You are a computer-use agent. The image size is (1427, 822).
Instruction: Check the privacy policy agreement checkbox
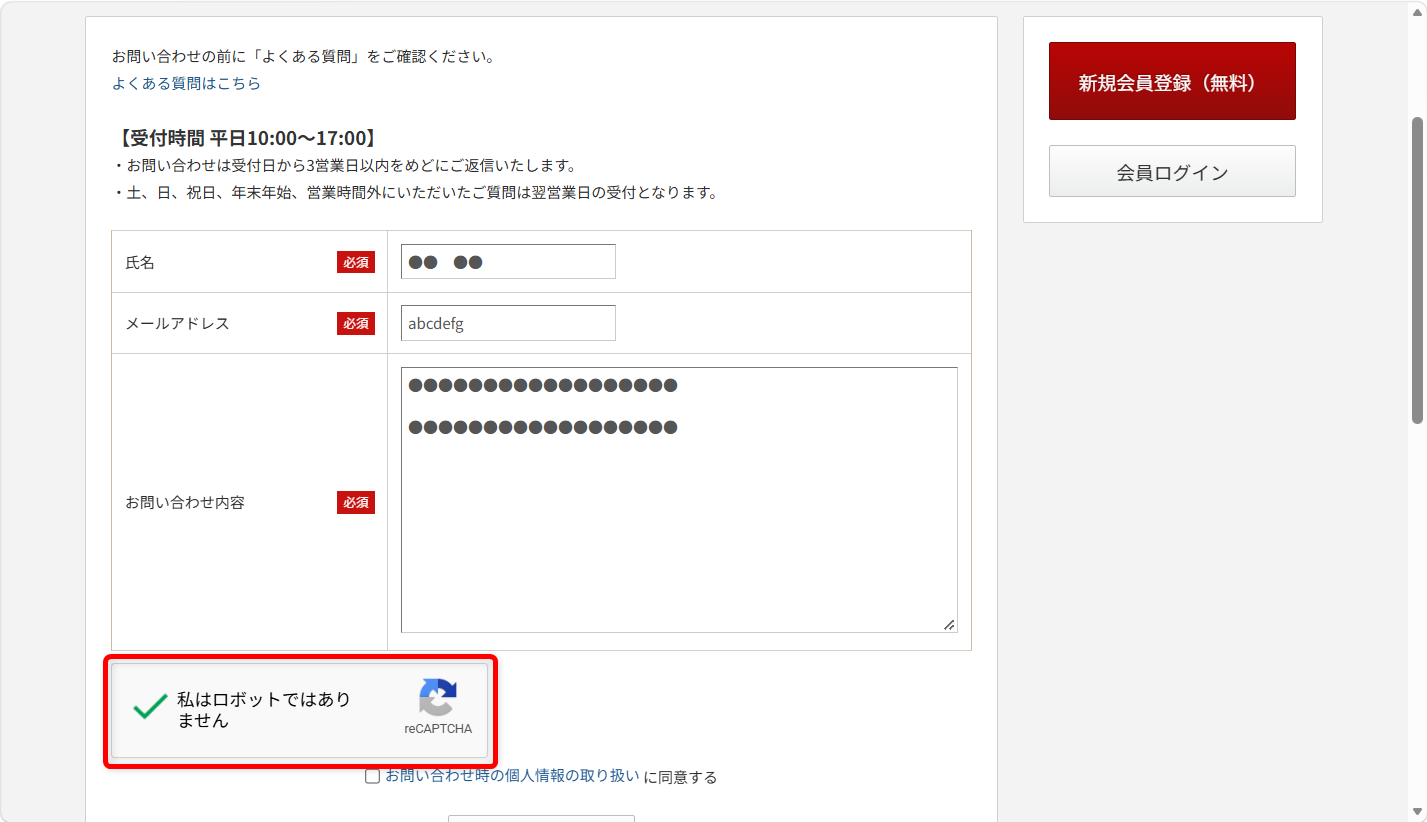click(x=372, y=777)
